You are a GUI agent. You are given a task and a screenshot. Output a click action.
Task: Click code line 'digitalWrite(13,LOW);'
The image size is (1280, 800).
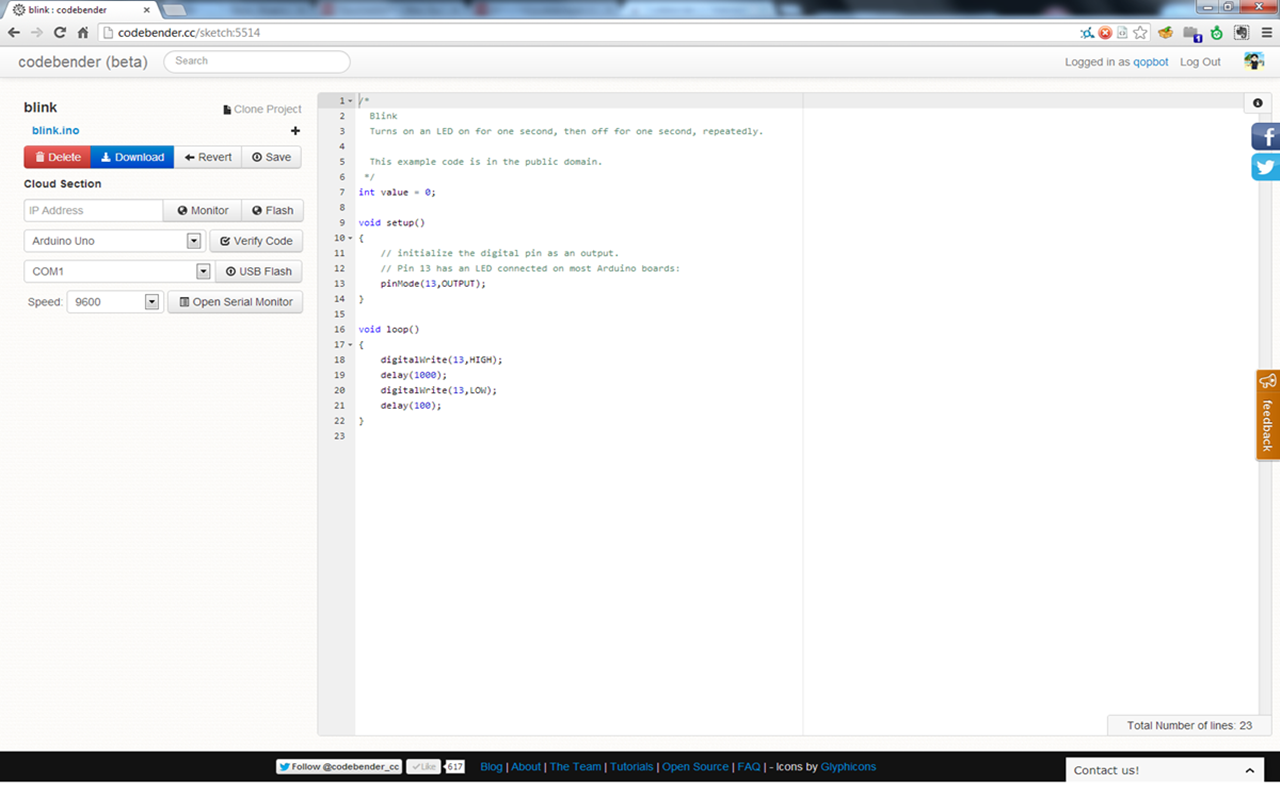pyautogui.click(x=438, y=390)
